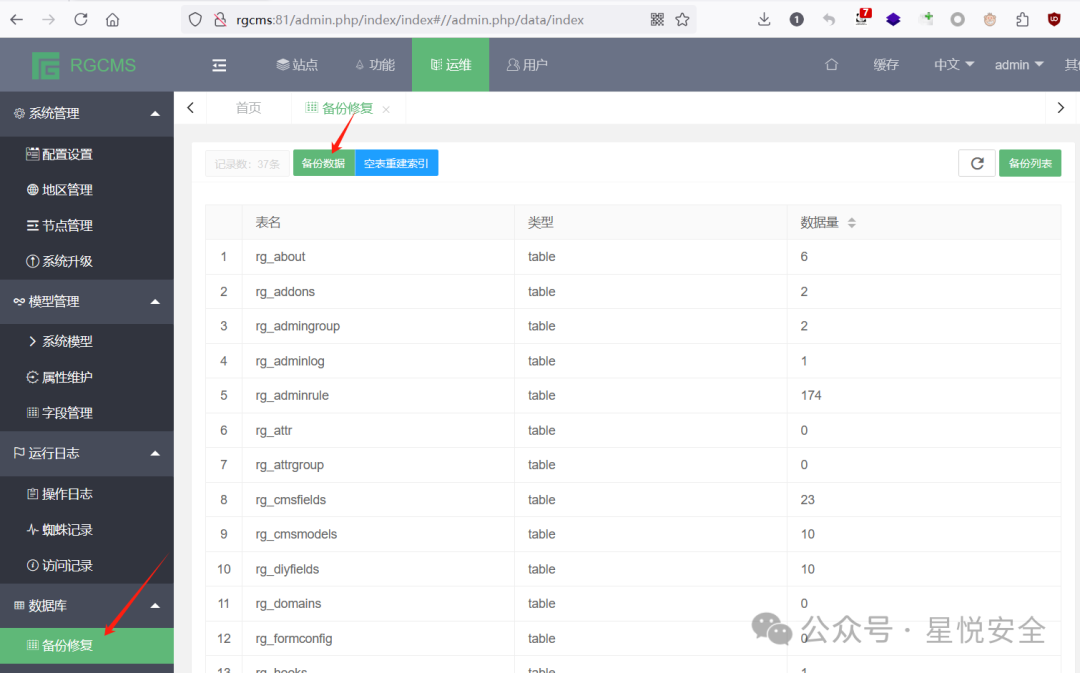Image resolution: width=1080 pixels, height=673 pixels.
Task: Open 操作日志 in the sidebar
Action: (x=87, y=494)
